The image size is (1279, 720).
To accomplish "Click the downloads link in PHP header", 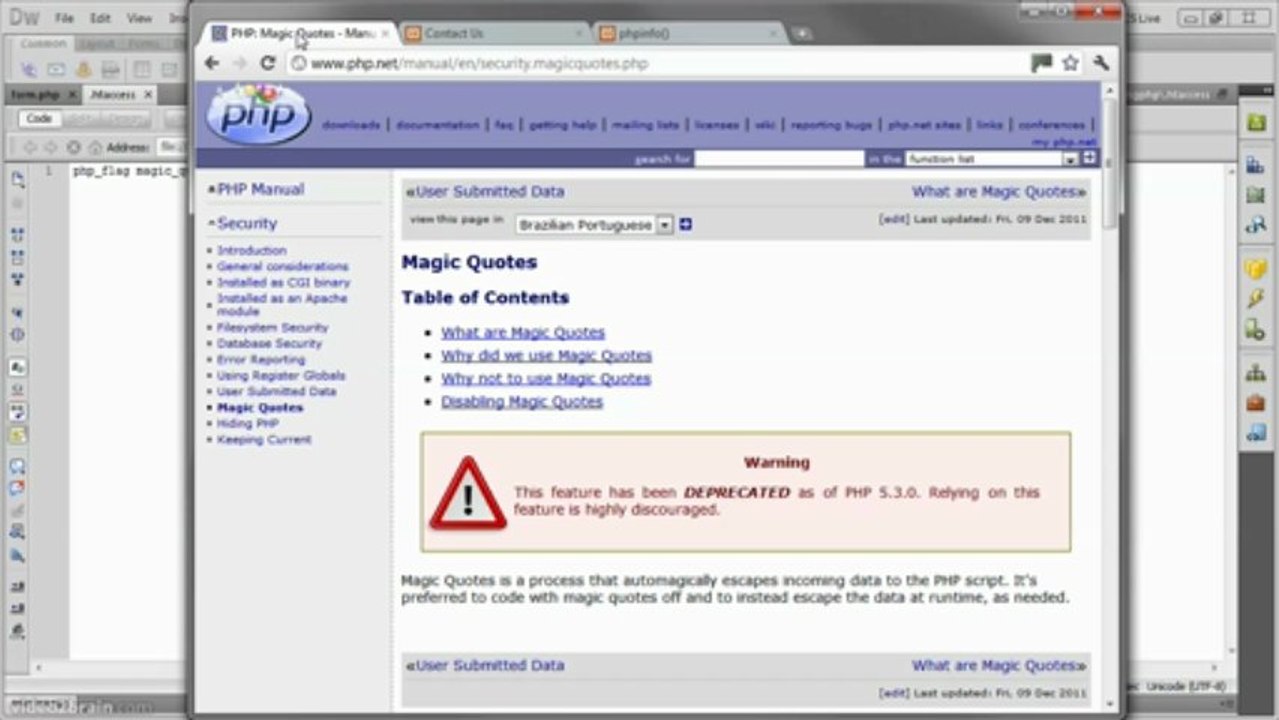I will [351, 125].
